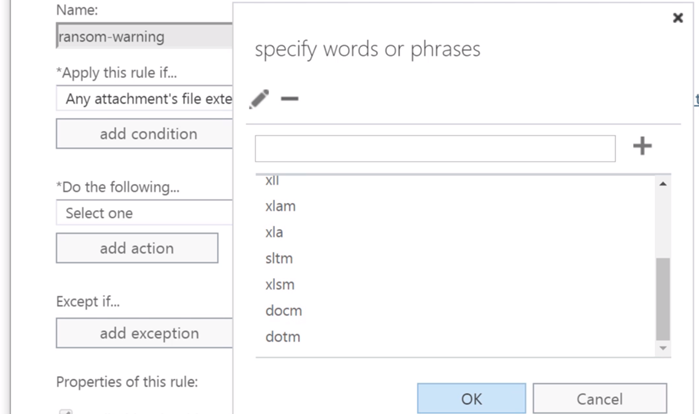The height and width of the screenshot is (414, 700).
Task: Click the add action button
Action: (137, 248)
